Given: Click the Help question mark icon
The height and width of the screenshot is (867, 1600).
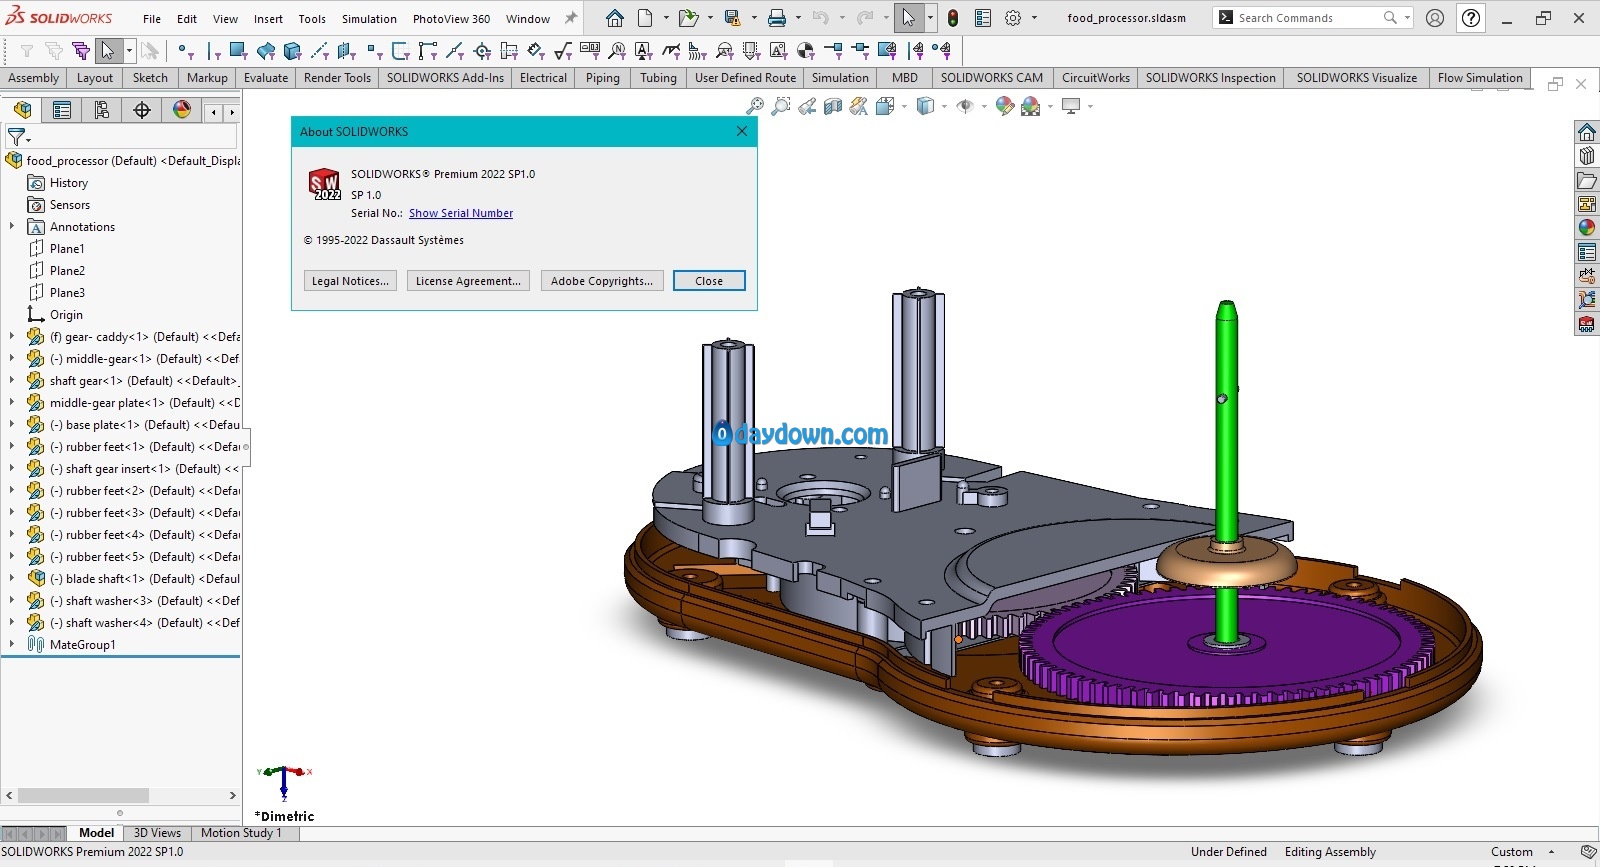Looking at the screenshot, I should [x=1471, y=18].
